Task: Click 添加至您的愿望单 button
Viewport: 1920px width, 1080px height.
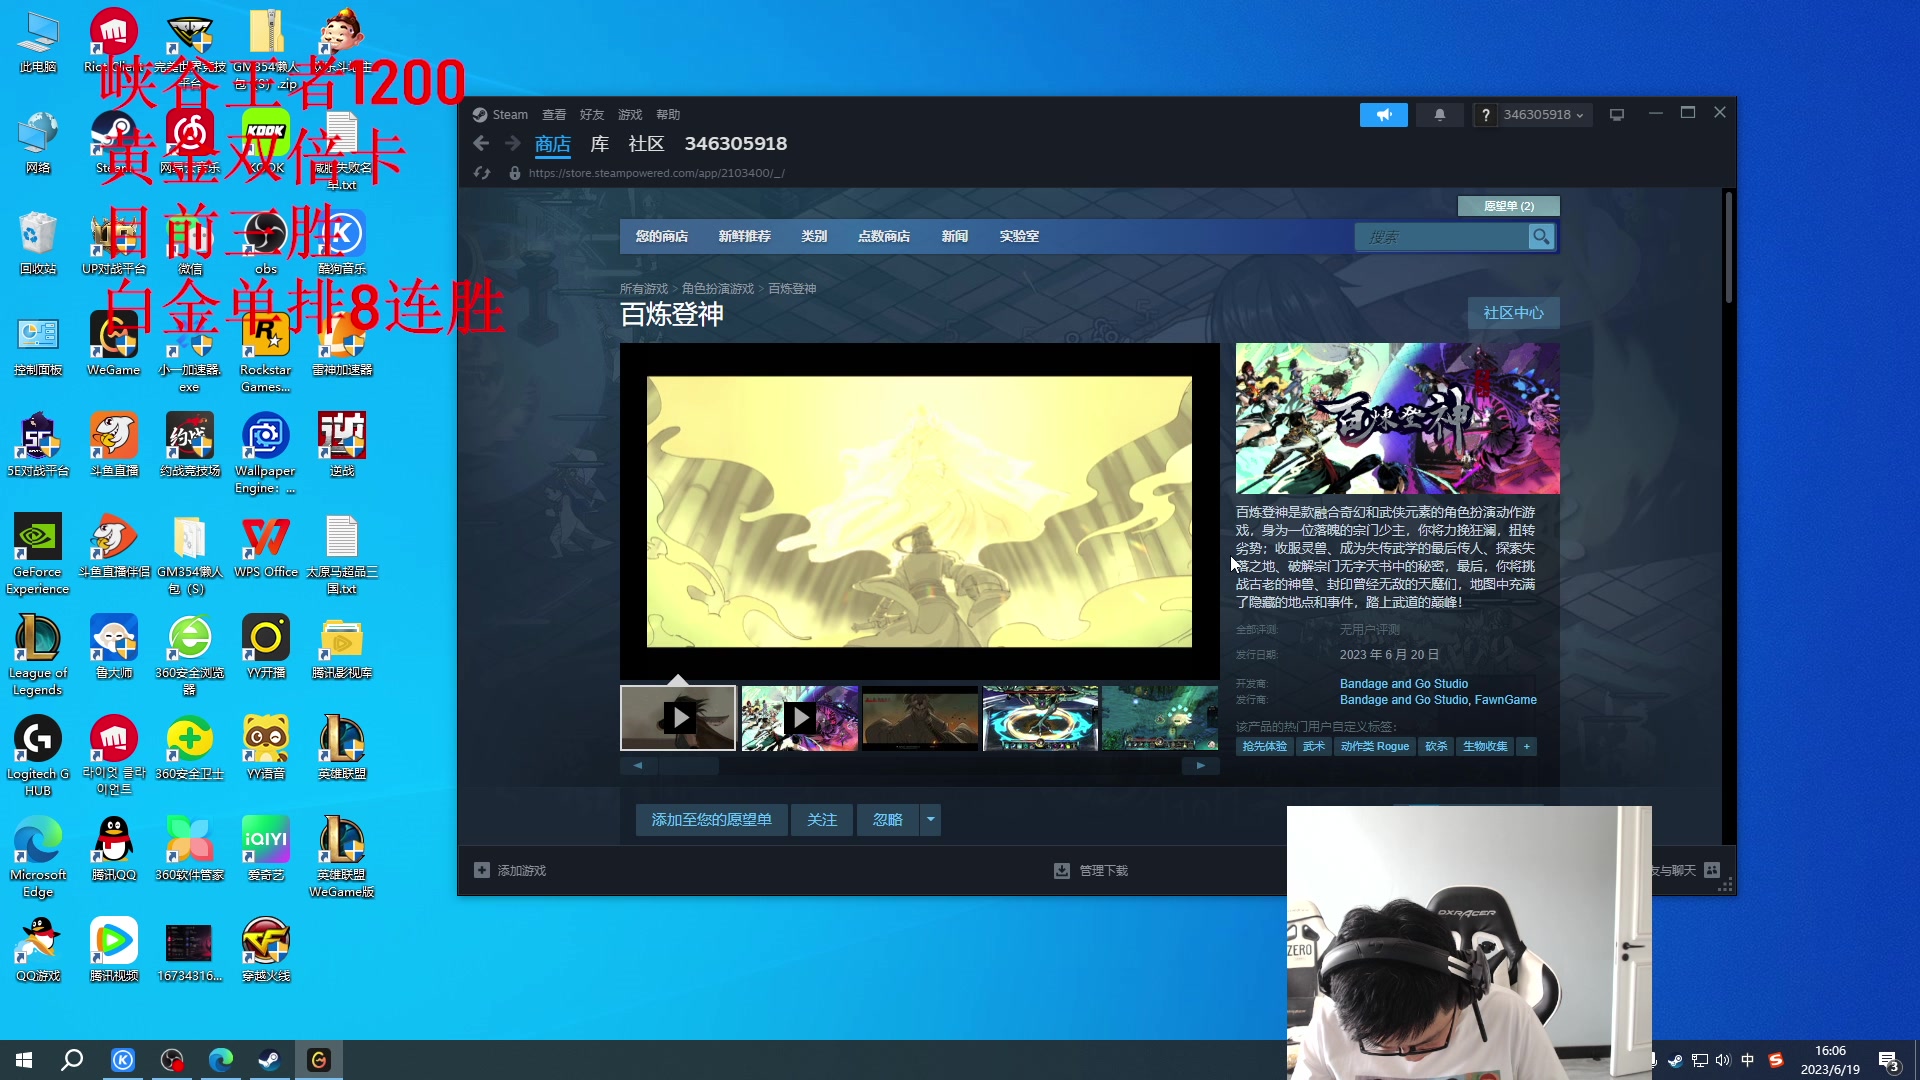Action: [x=712, y=820]
